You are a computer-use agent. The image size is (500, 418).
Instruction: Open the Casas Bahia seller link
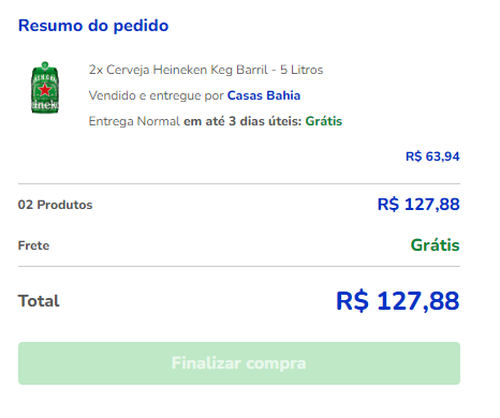point(264,96)
